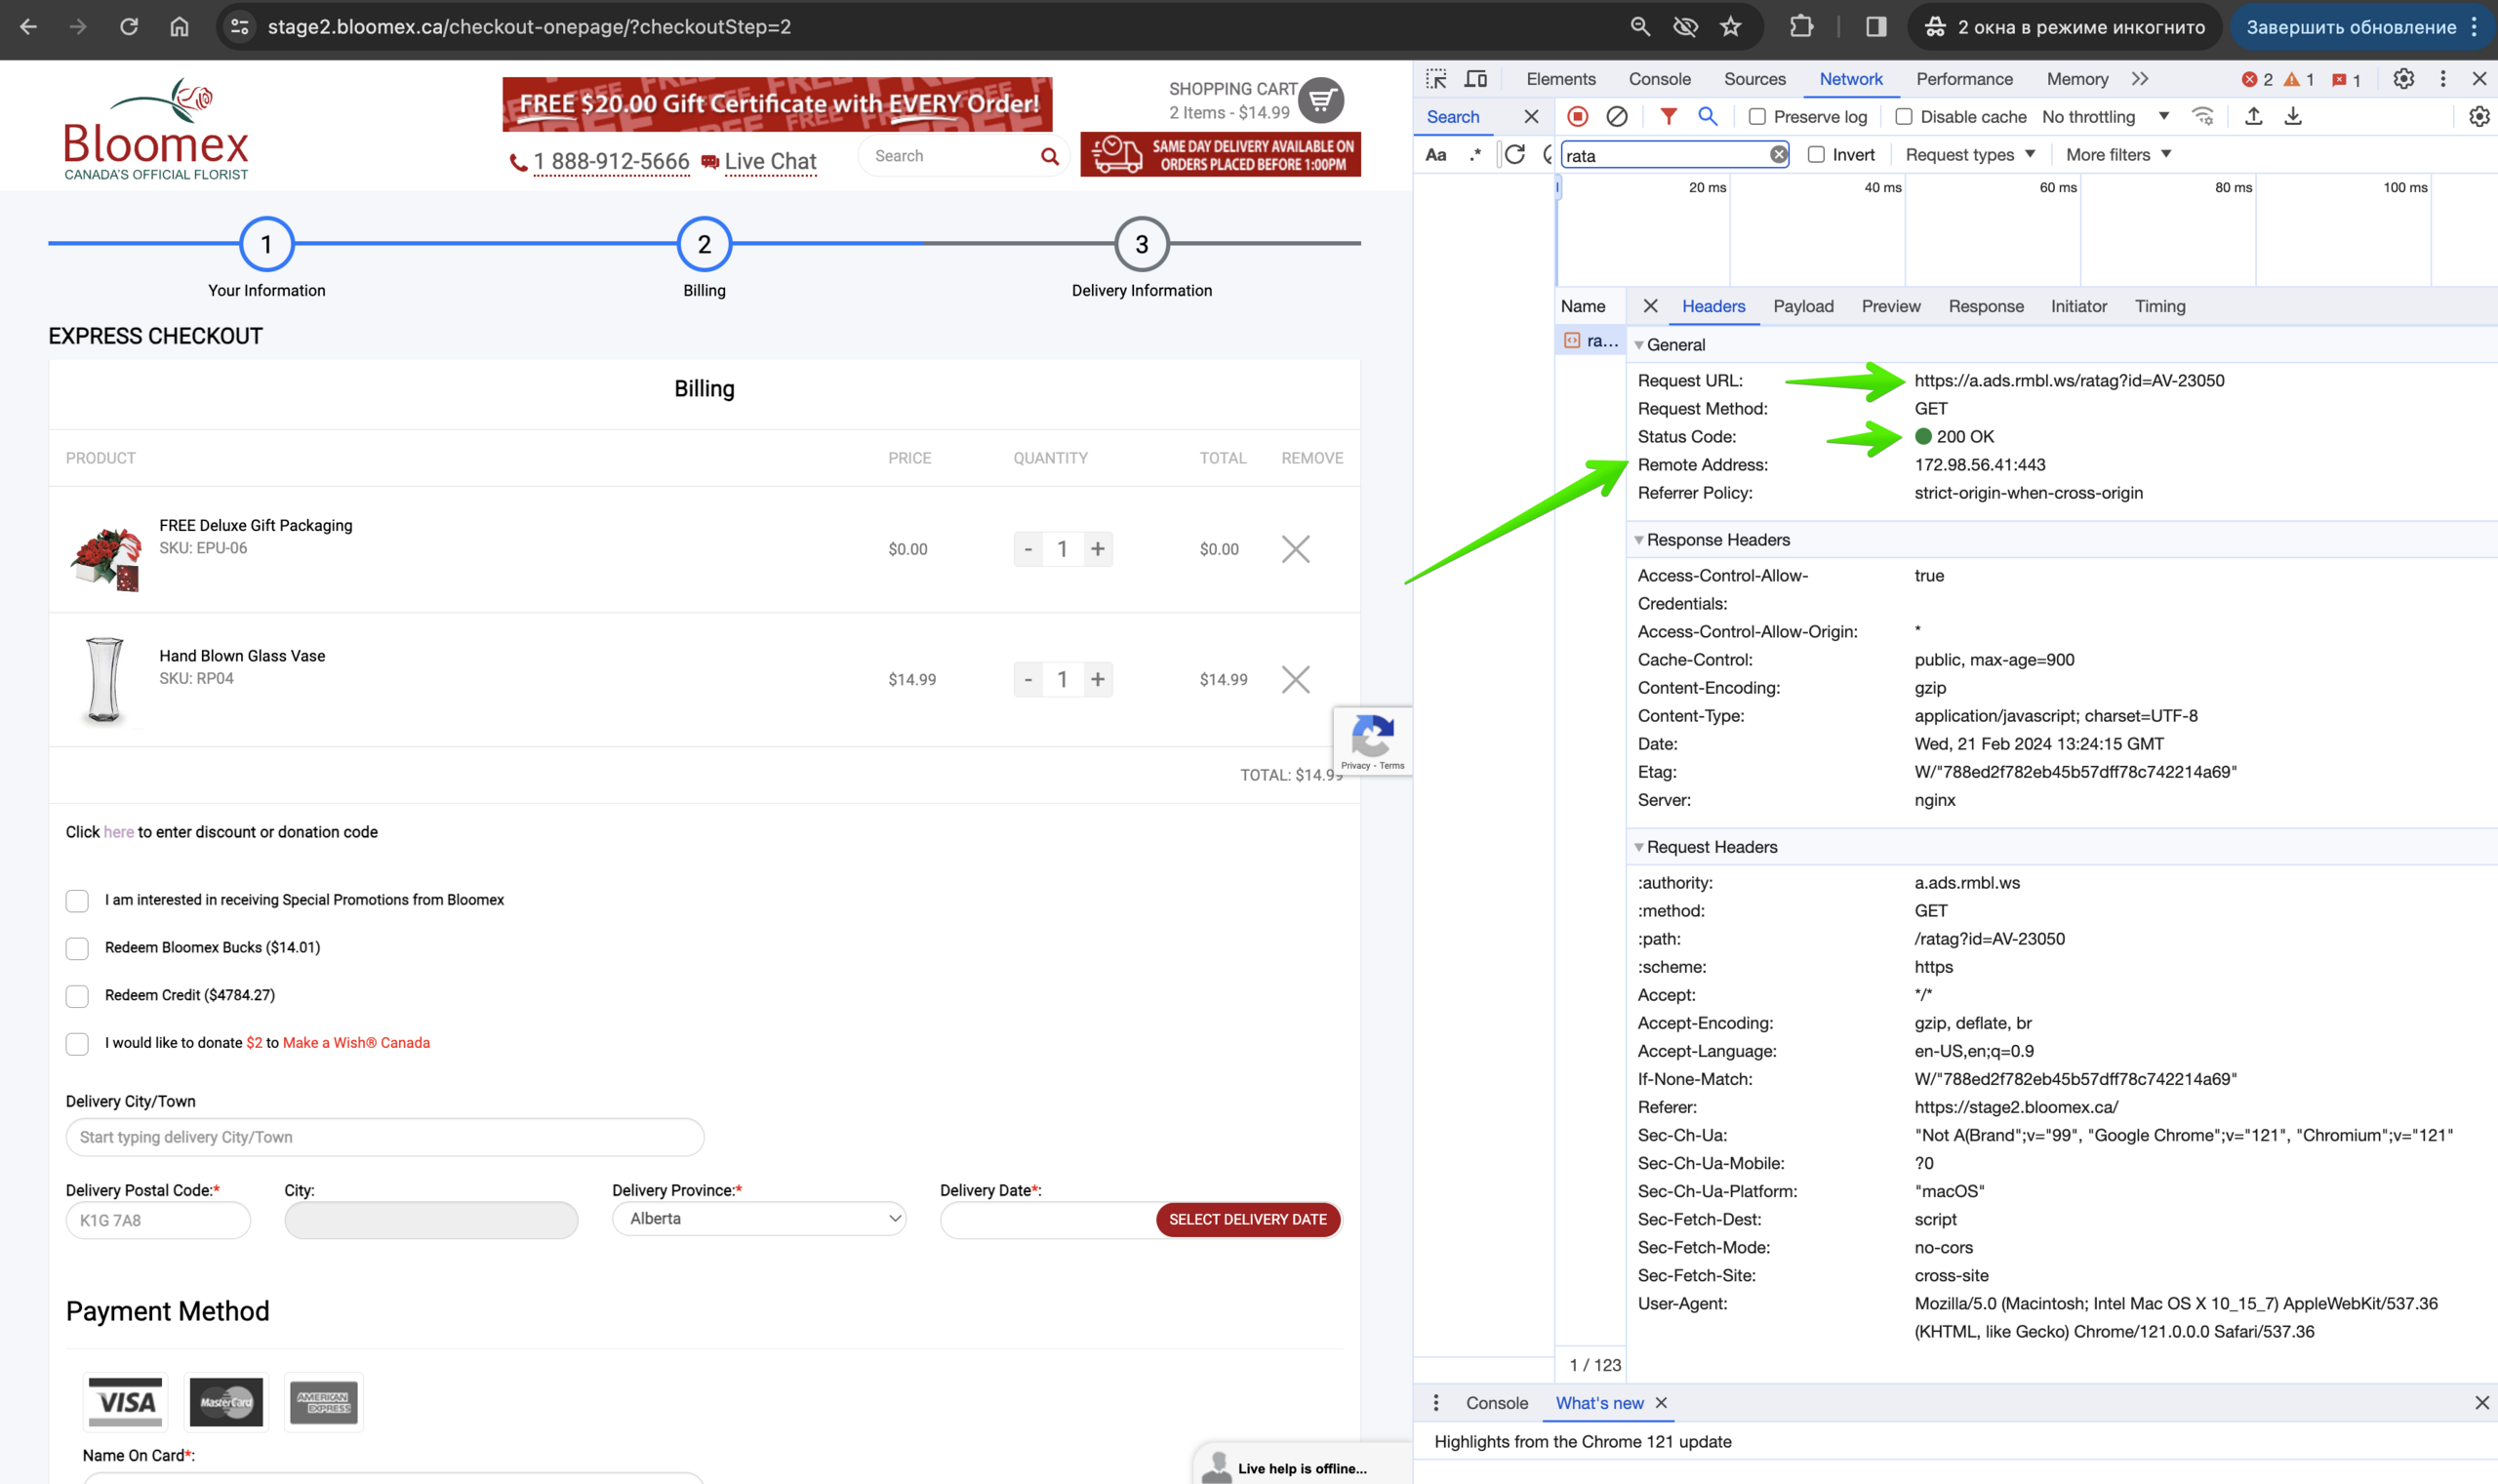
Task: Open the browser extensions puzzle icon
Action: 1801,27
